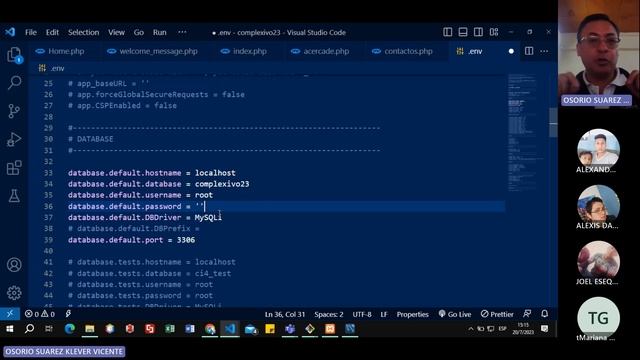640x360 pixels.
Task: Expand the hidden menu bar items ellipsis
Action: pyautogui.click(x=182, y=32)
